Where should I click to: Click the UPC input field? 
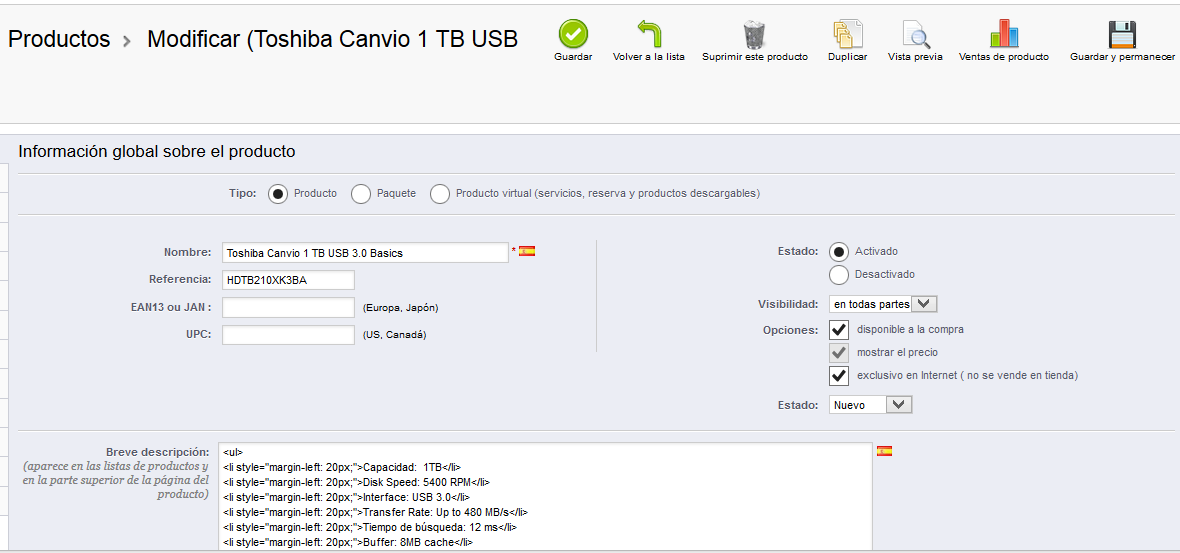[288, 335]
